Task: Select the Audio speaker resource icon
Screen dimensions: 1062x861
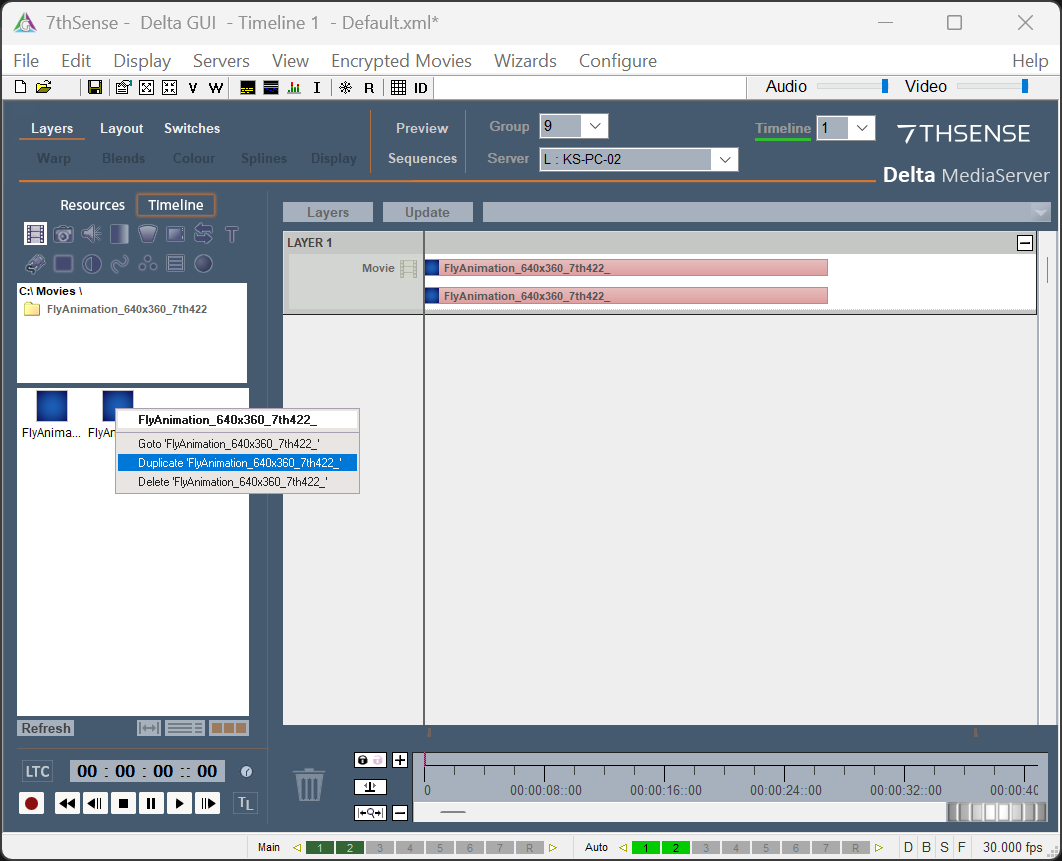Action: click(x=92, y=234)
